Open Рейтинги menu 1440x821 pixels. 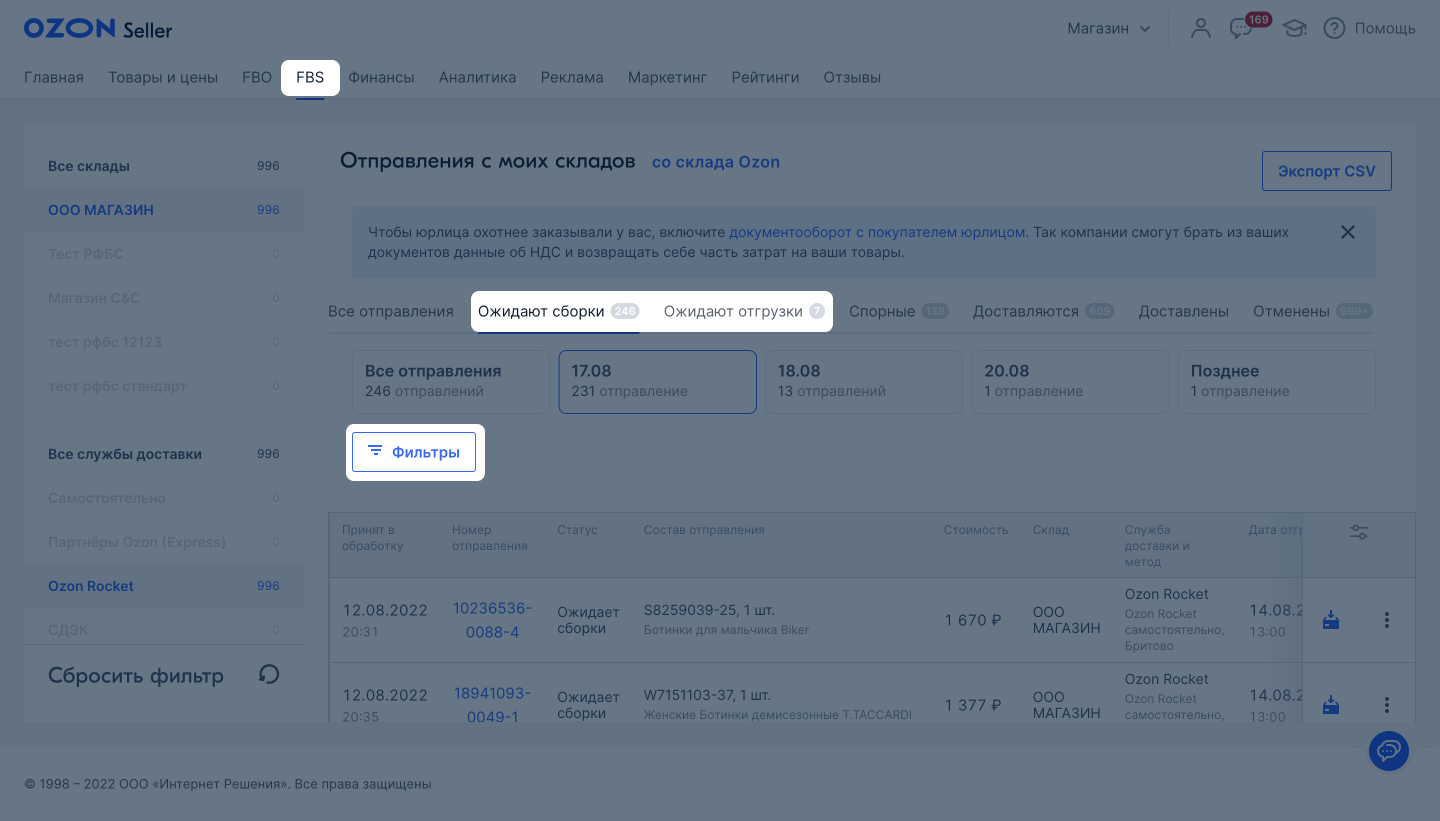click(765, 77)
